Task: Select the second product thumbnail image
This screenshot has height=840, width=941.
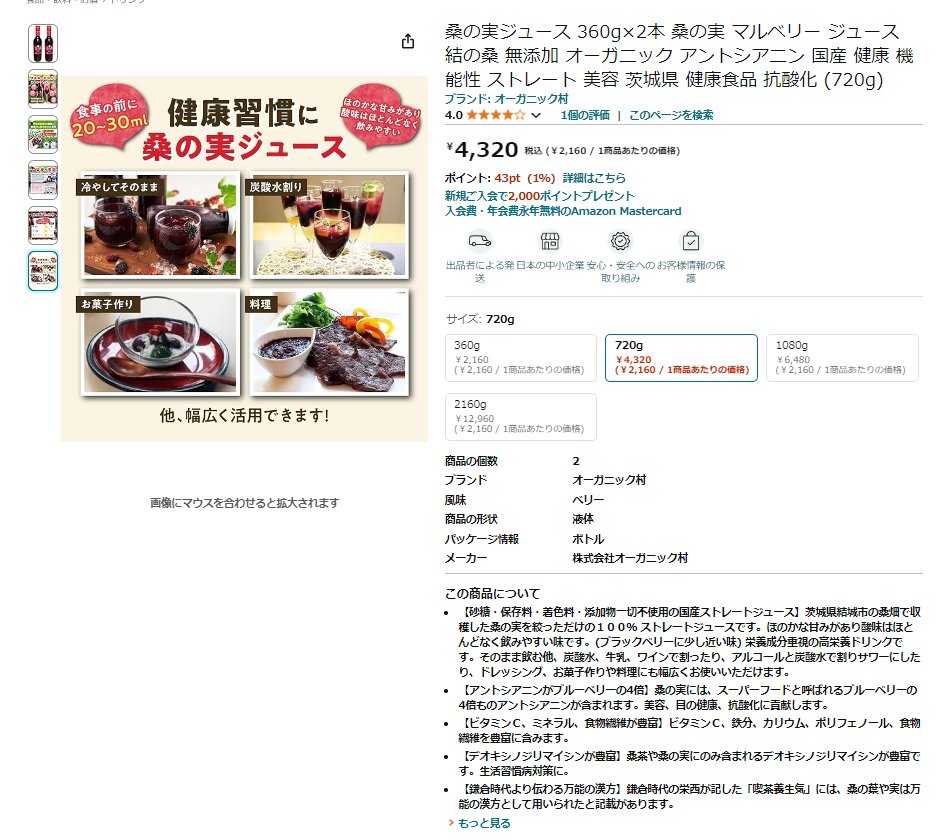Action: (x=43, y=89)
